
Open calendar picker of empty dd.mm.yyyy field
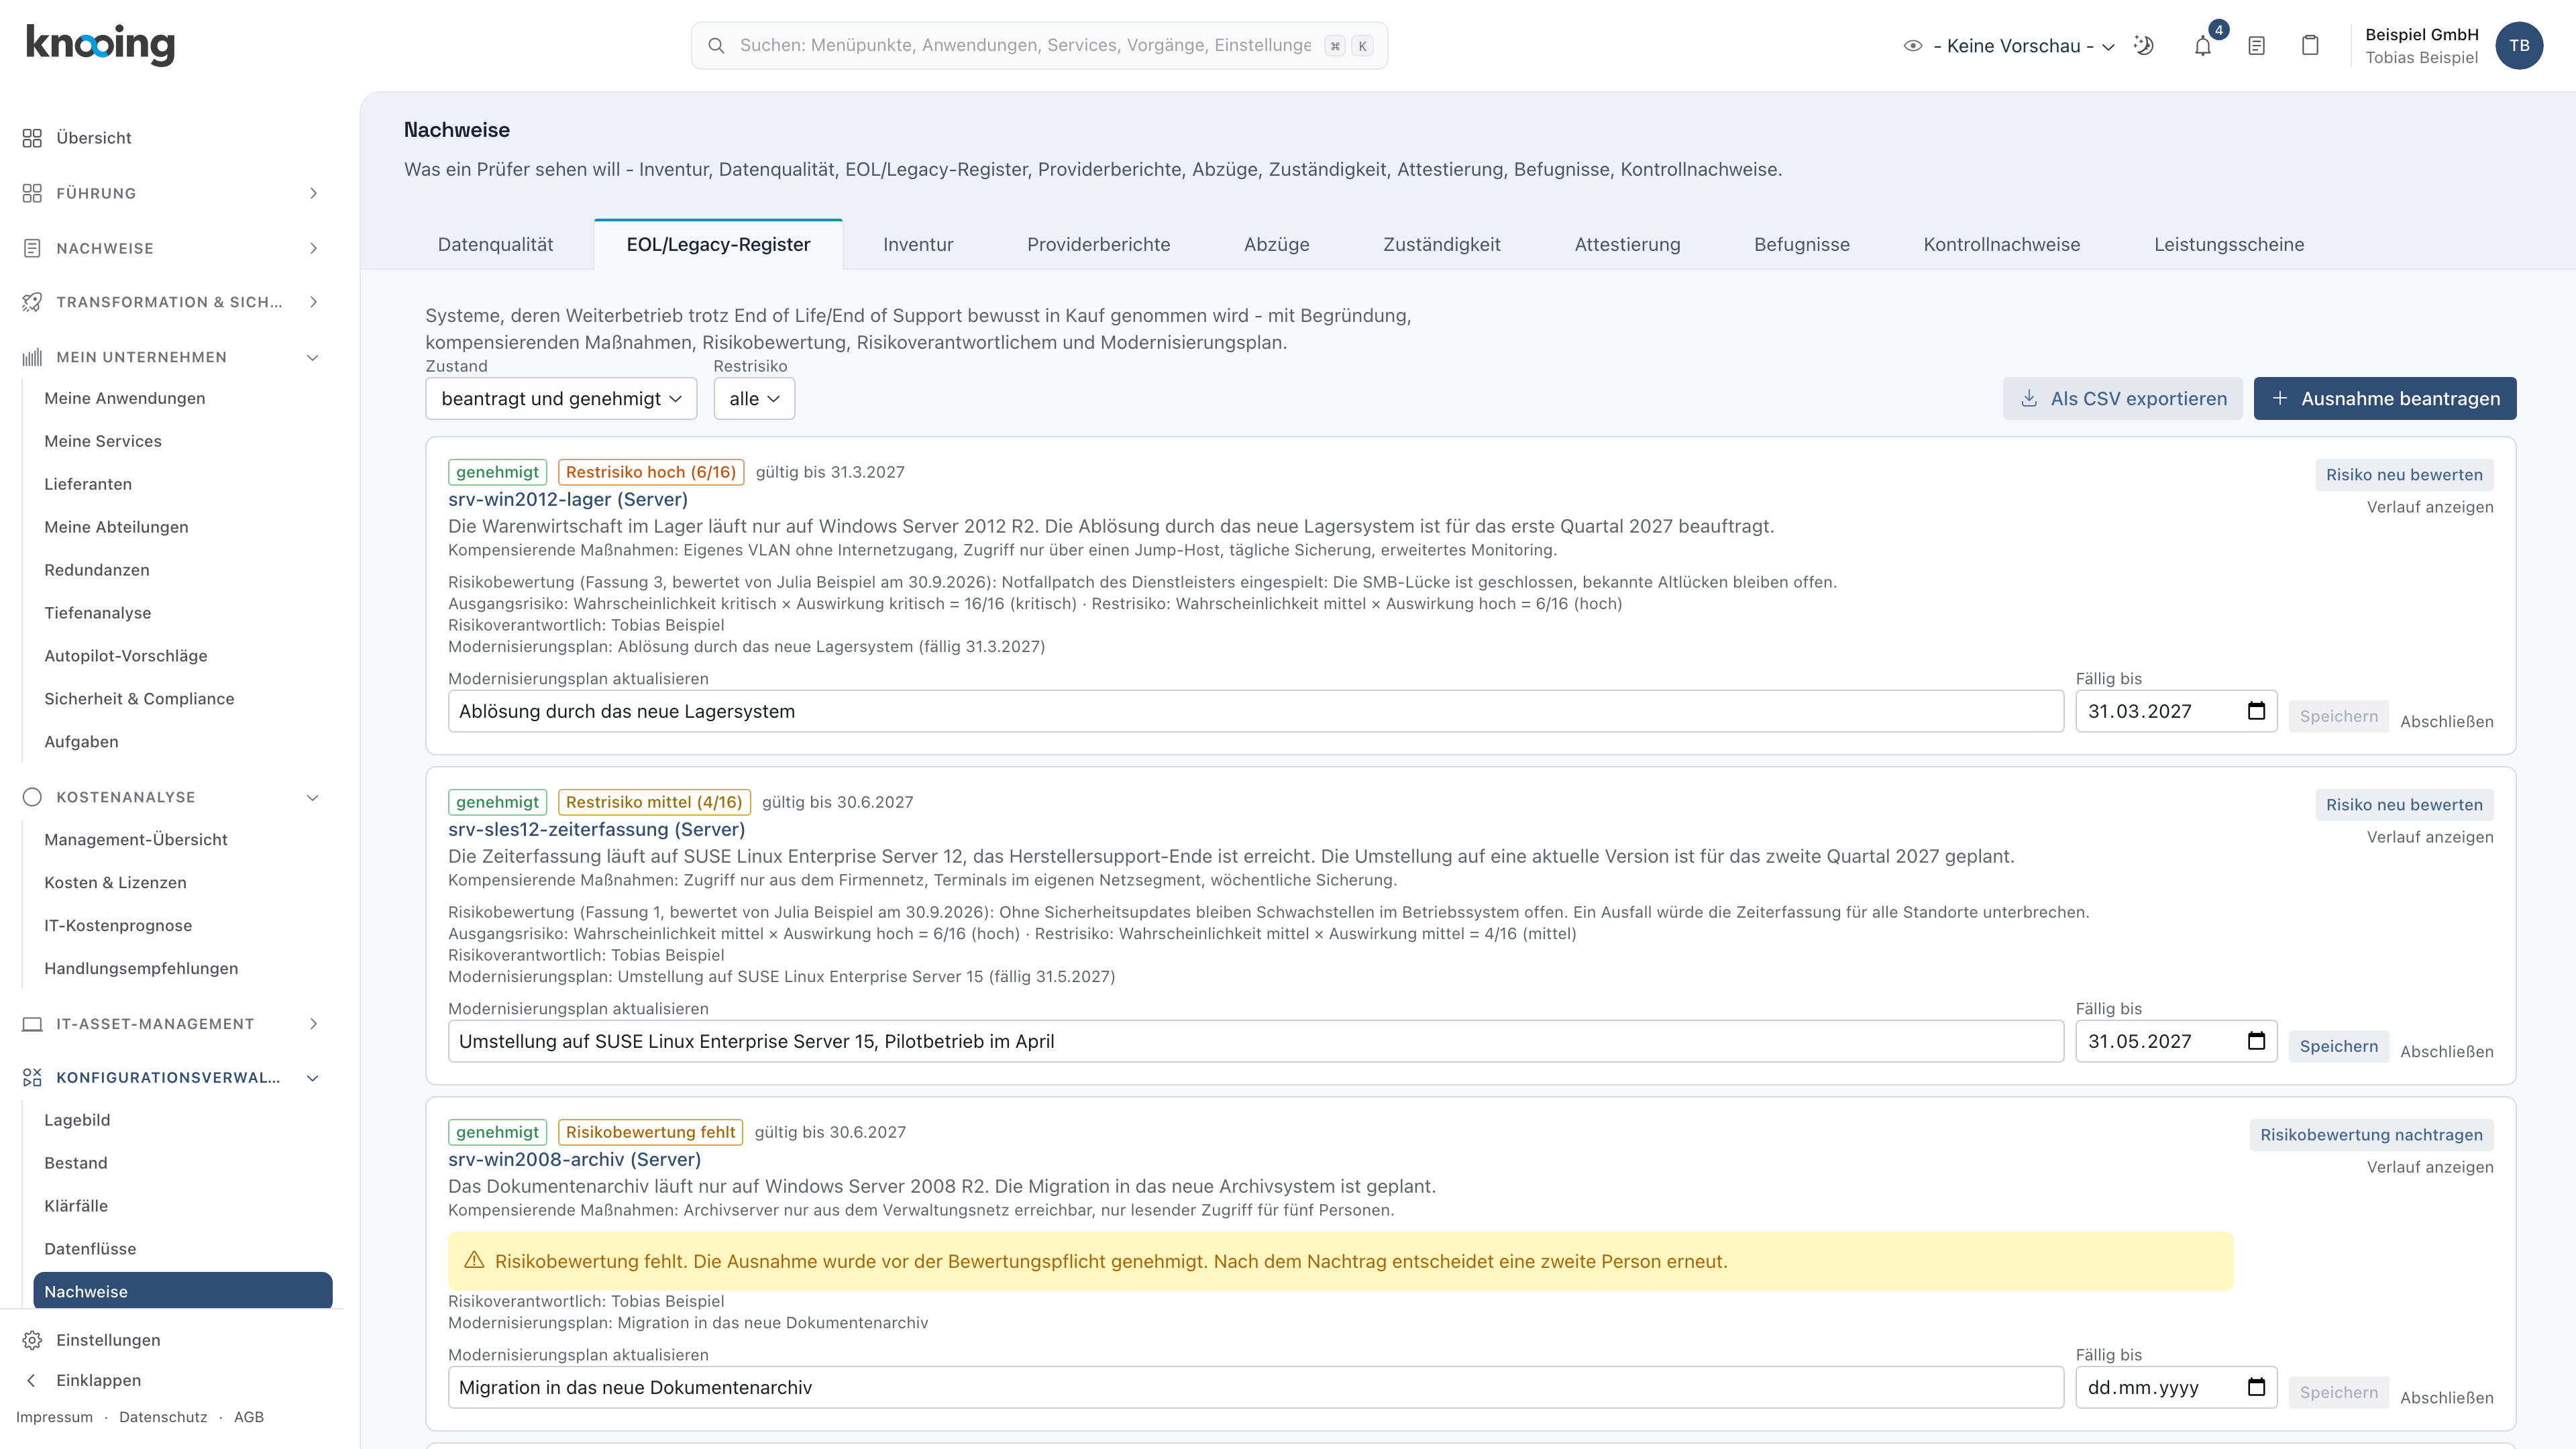point(2256,1387)
